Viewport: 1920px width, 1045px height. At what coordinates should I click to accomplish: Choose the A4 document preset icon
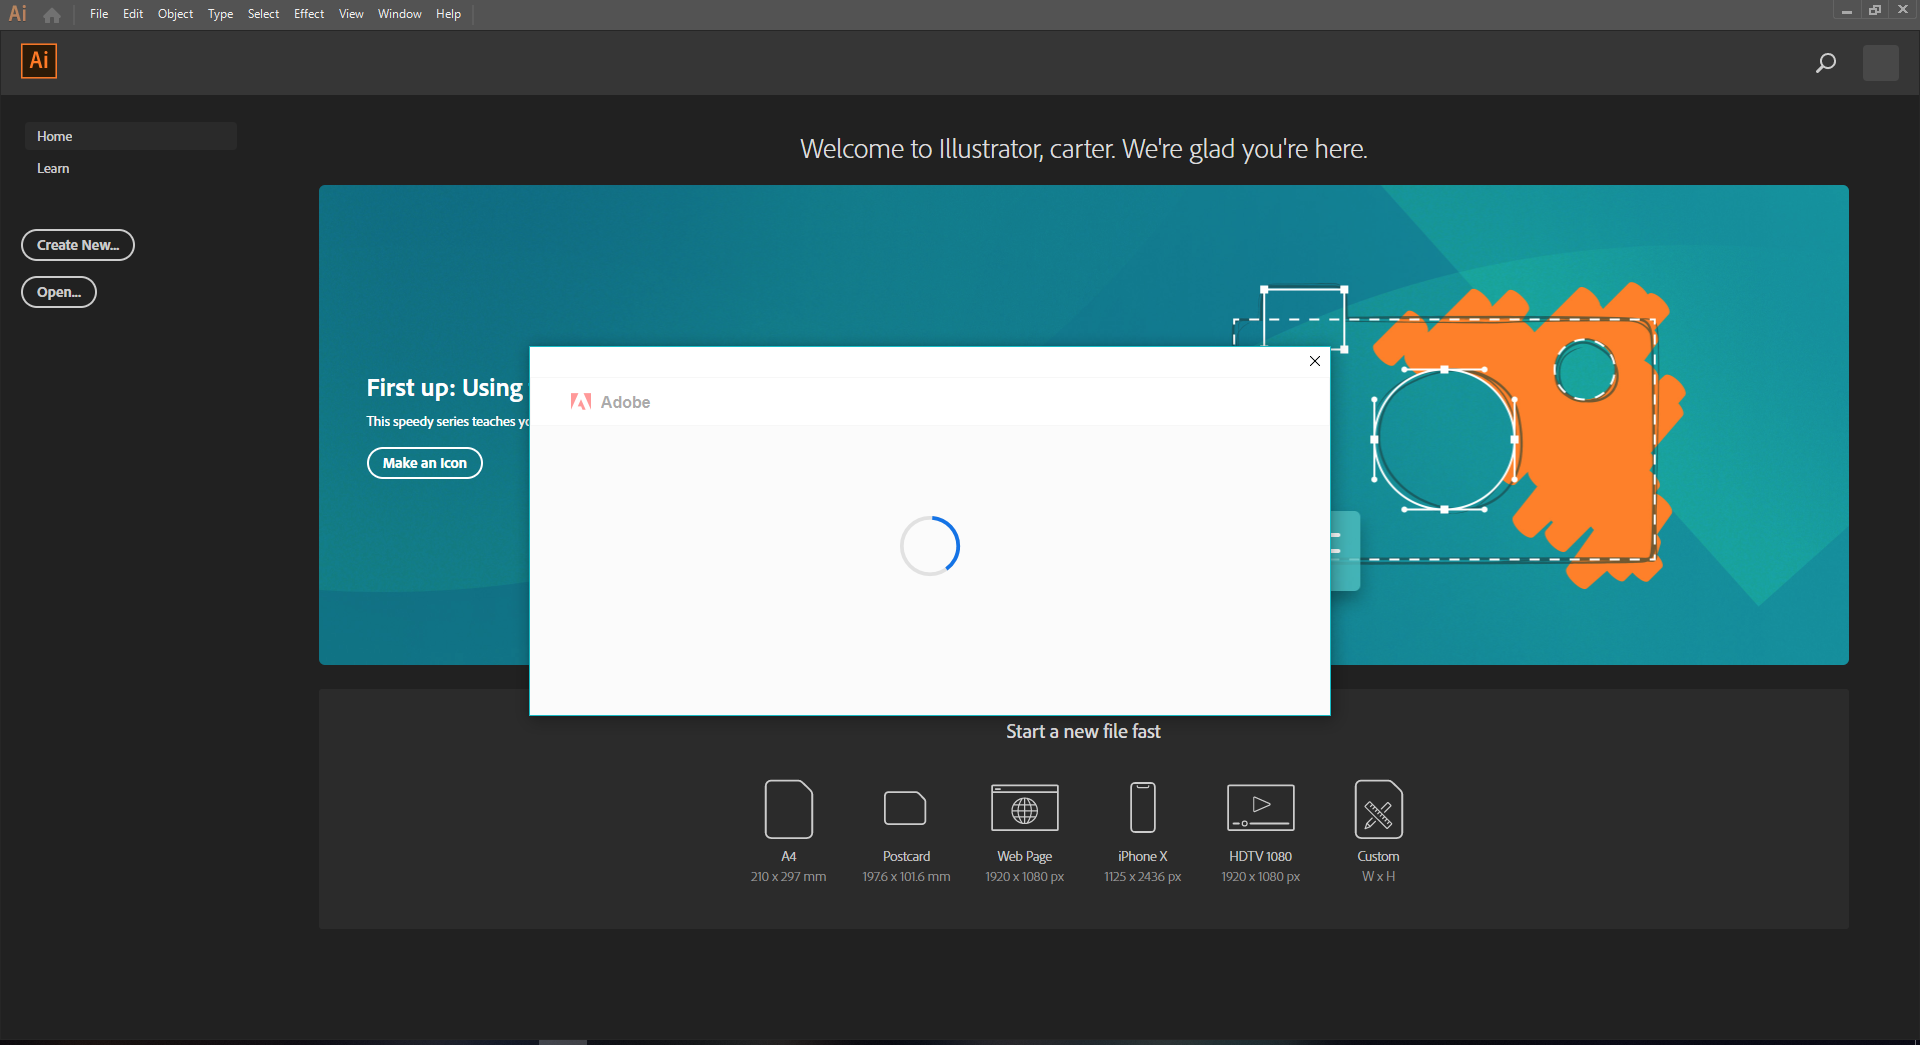(789, 809)
